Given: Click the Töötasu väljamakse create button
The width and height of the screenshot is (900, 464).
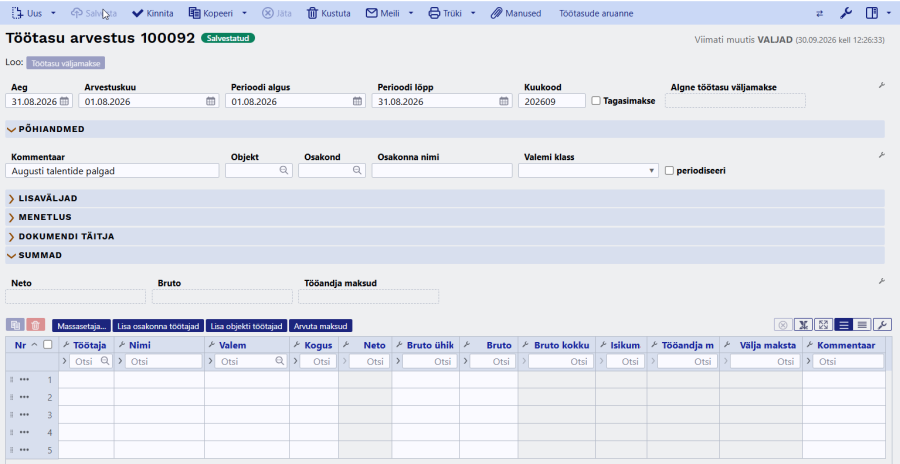Looking at the screenshot, I should click(x=66, y=63).
